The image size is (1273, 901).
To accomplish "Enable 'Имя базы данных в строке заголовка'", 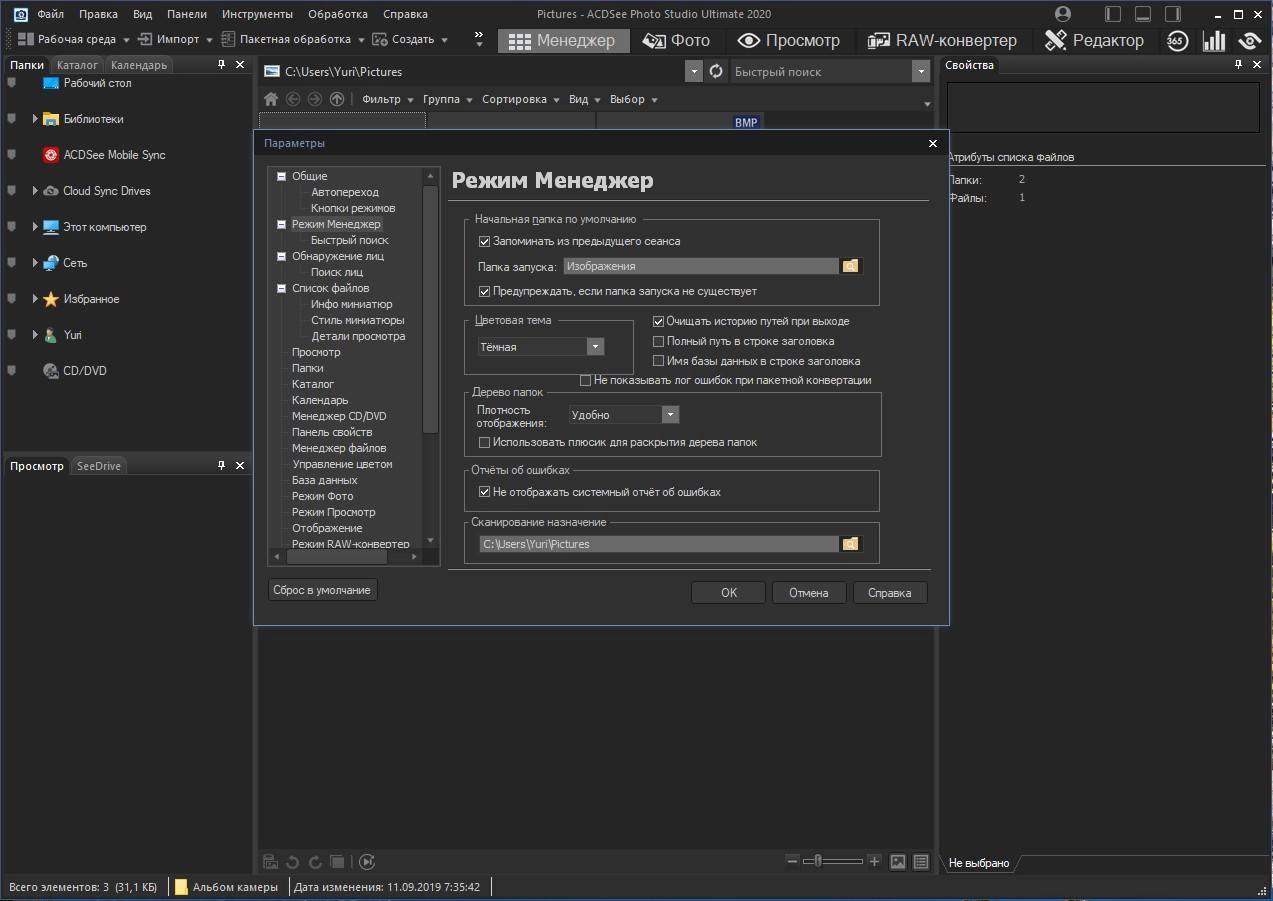I will click(658, 361).
